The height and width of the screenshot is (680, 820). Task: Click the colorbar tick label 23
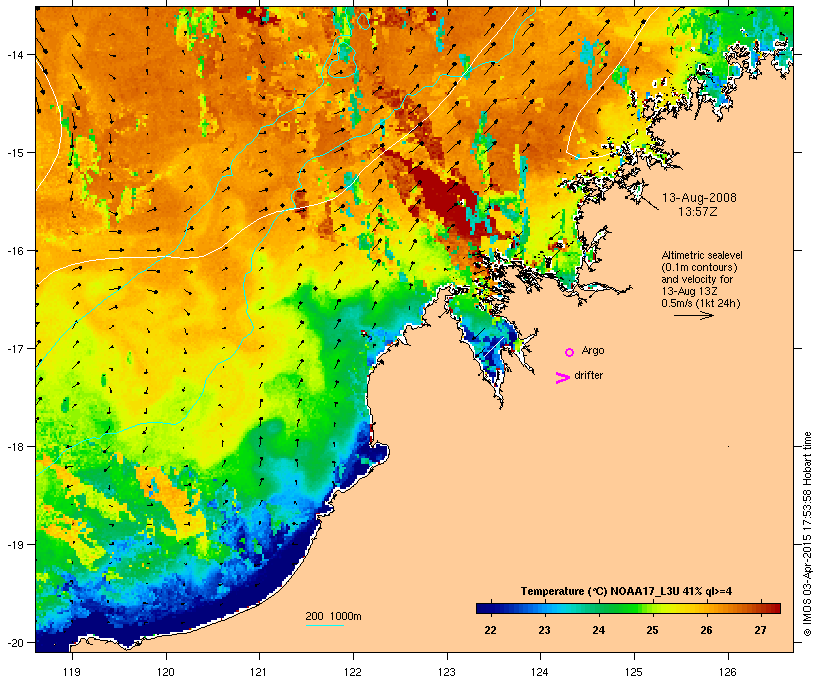(x=544, y=630)
